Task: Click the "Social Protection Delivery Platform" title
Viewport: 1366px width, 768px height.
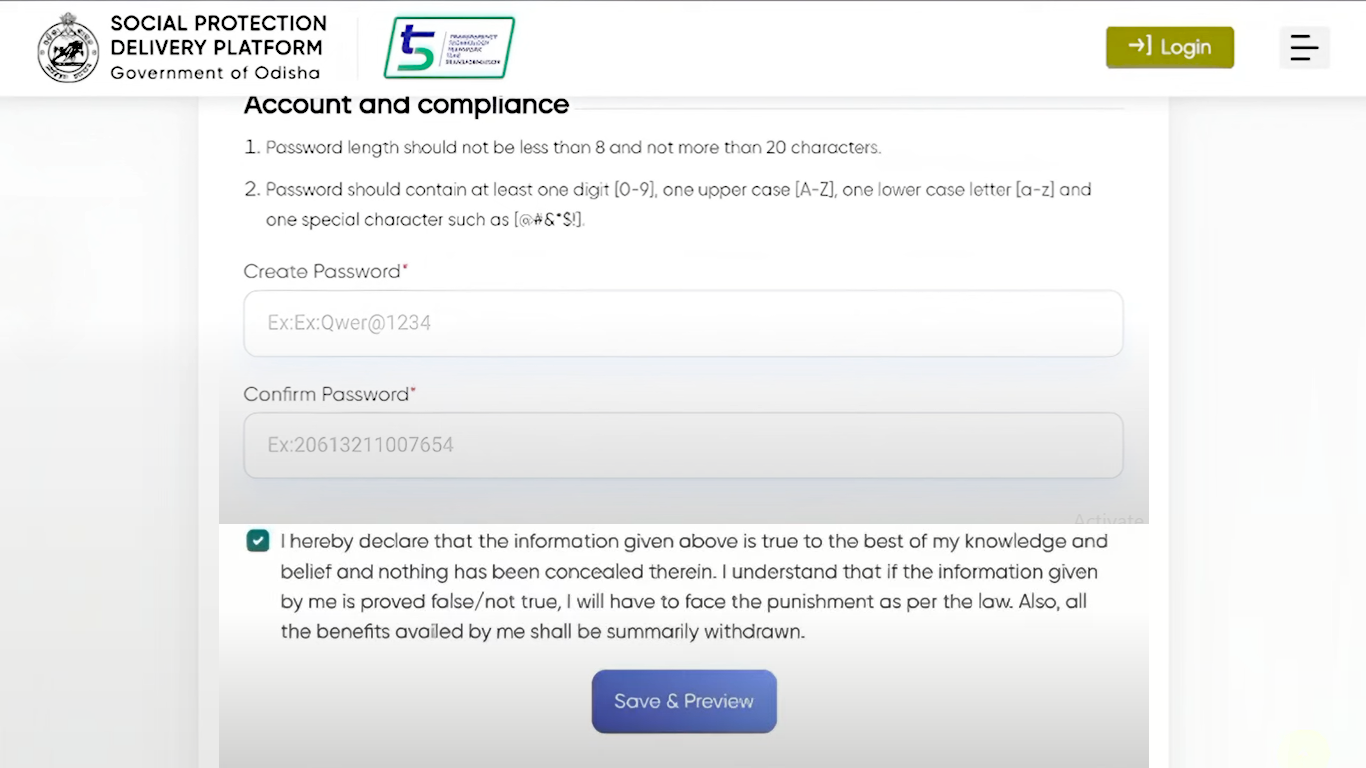Action: [x=218, y=35]
